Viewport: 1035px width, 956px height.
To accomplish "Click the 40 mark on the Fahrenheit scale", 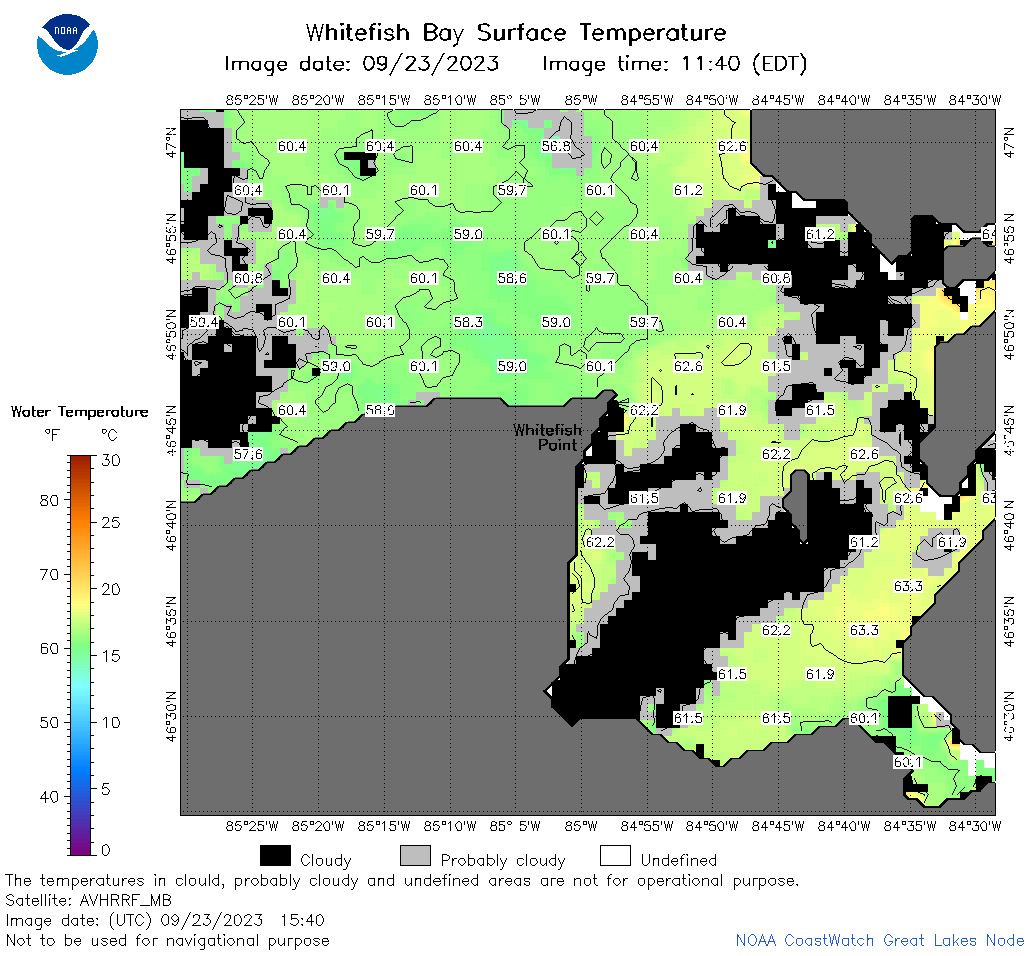I will click(x=50, y=796).
